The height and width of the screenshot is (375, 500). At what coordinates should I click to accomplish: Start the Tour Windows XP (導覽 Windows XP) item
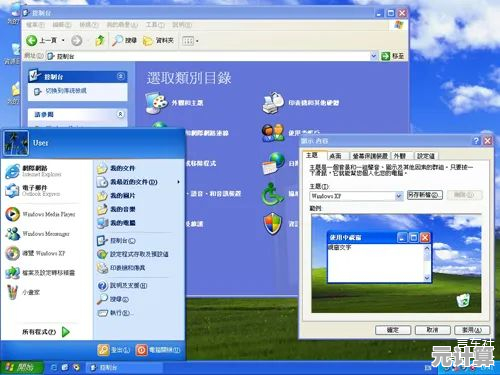click(x=35, y=253)
